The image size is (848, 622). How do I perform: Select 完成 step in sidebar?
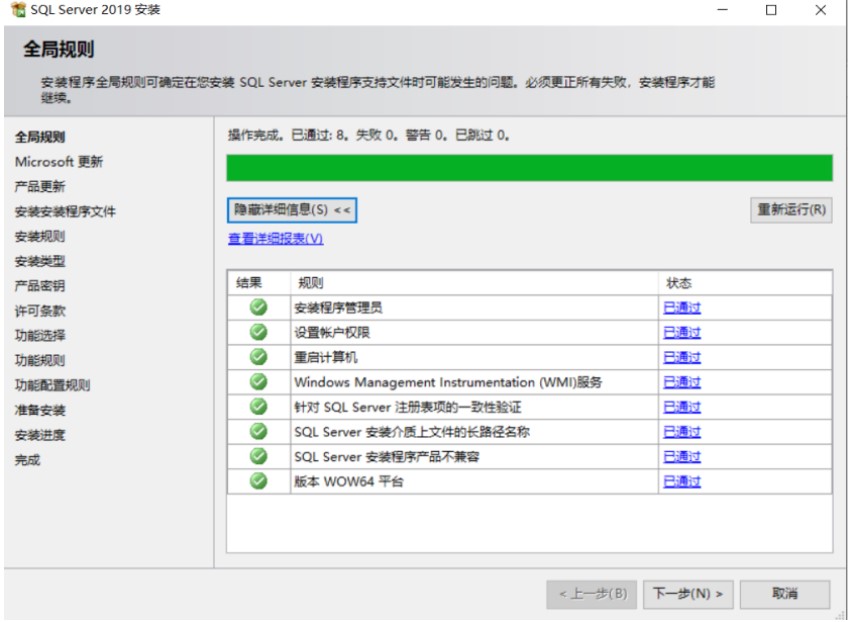point(28,460)
